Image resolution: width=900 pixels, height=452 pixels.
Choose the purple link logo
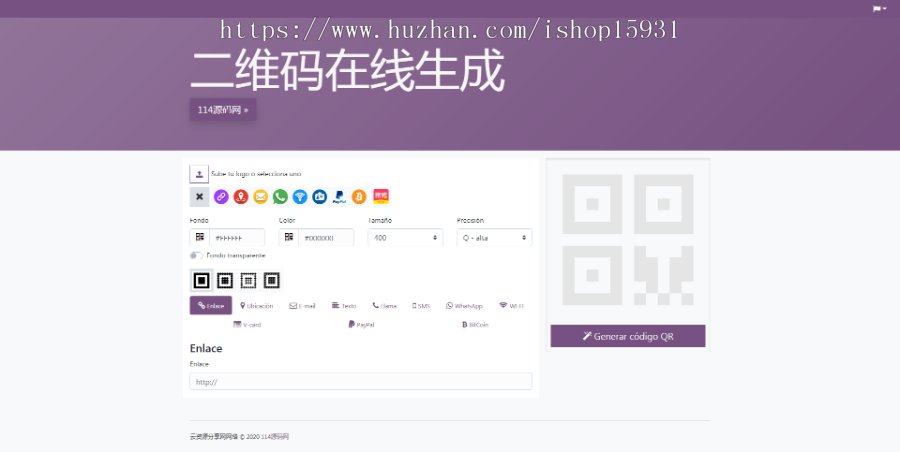pyautogui.click(x=221, y=197)
